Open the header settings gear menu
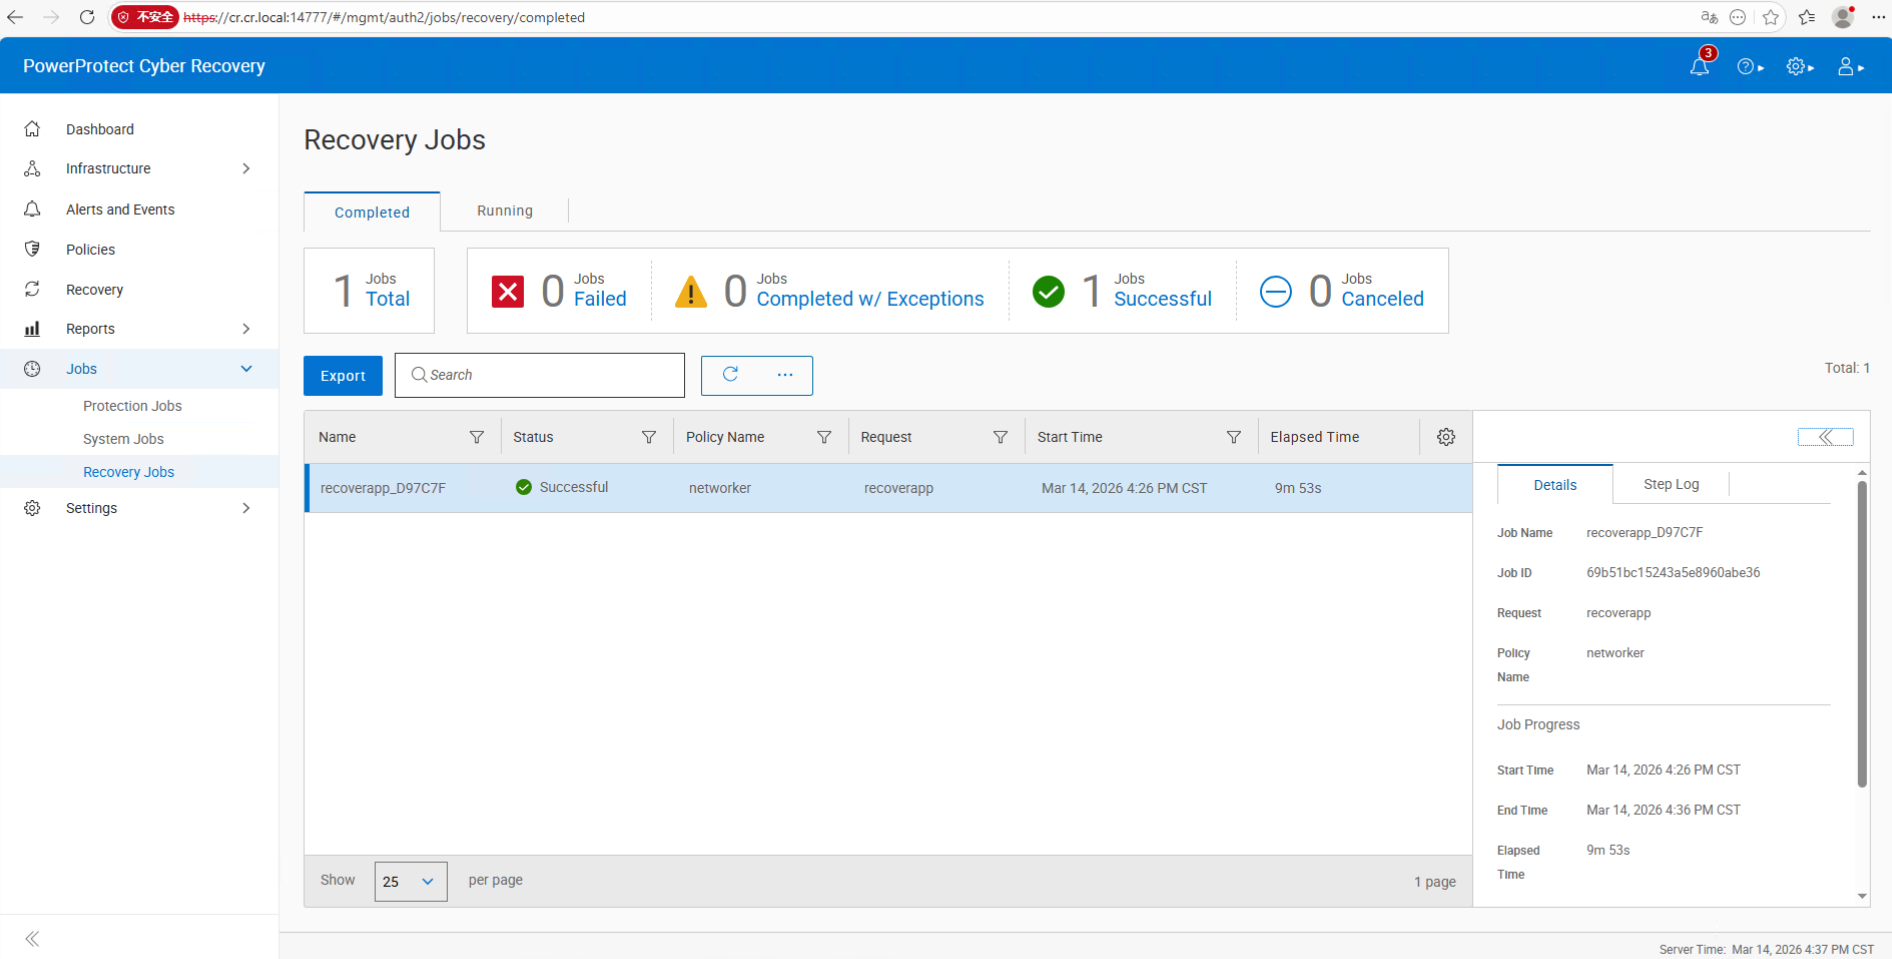The image size is (1892, 959). click(1799, 66)
